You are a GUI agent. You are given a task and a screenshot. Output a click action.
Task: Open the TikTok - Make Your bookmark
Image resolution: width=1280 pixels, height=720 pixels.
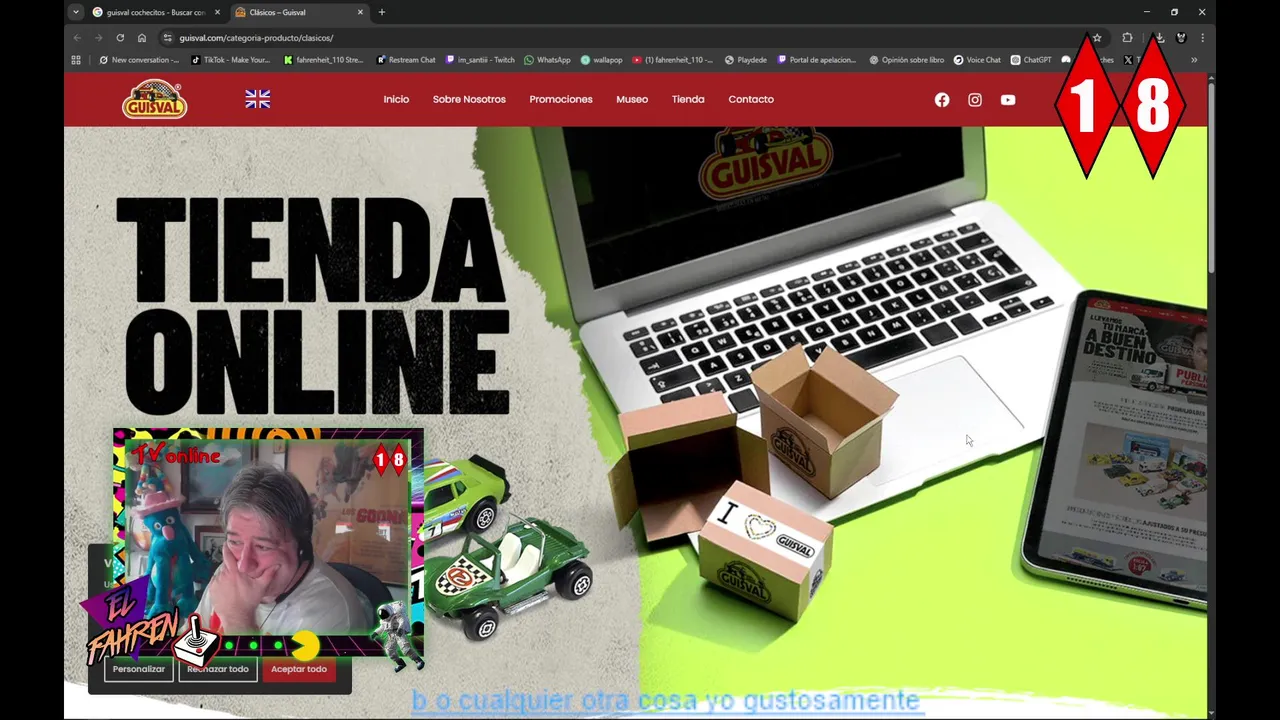(x=230, y=60)
